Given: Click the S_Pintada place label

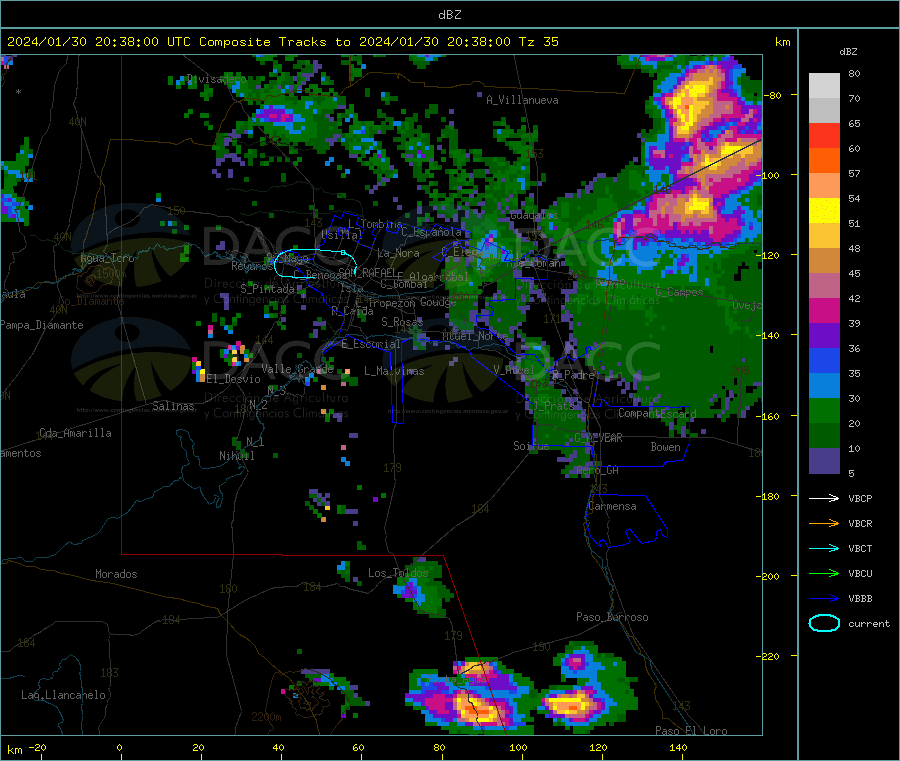Looking at the screenshot, I should 267,289.
